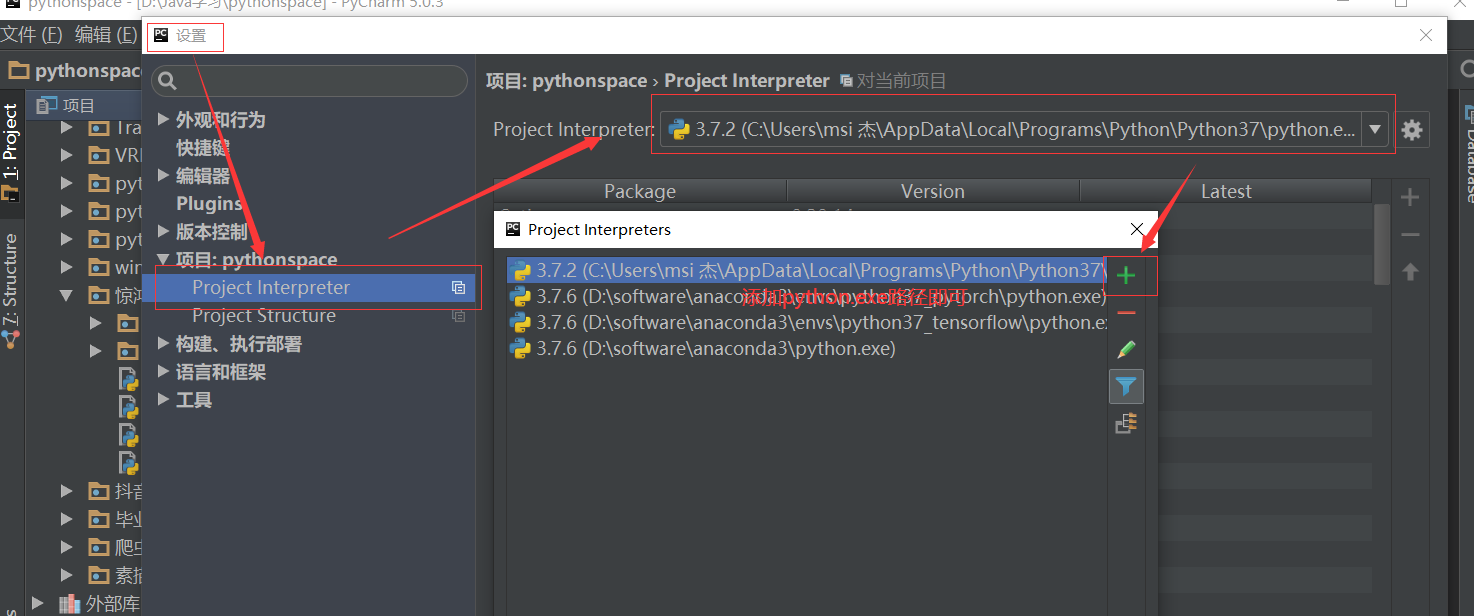Select 快捷键 in settings tree

coord(203,148)
